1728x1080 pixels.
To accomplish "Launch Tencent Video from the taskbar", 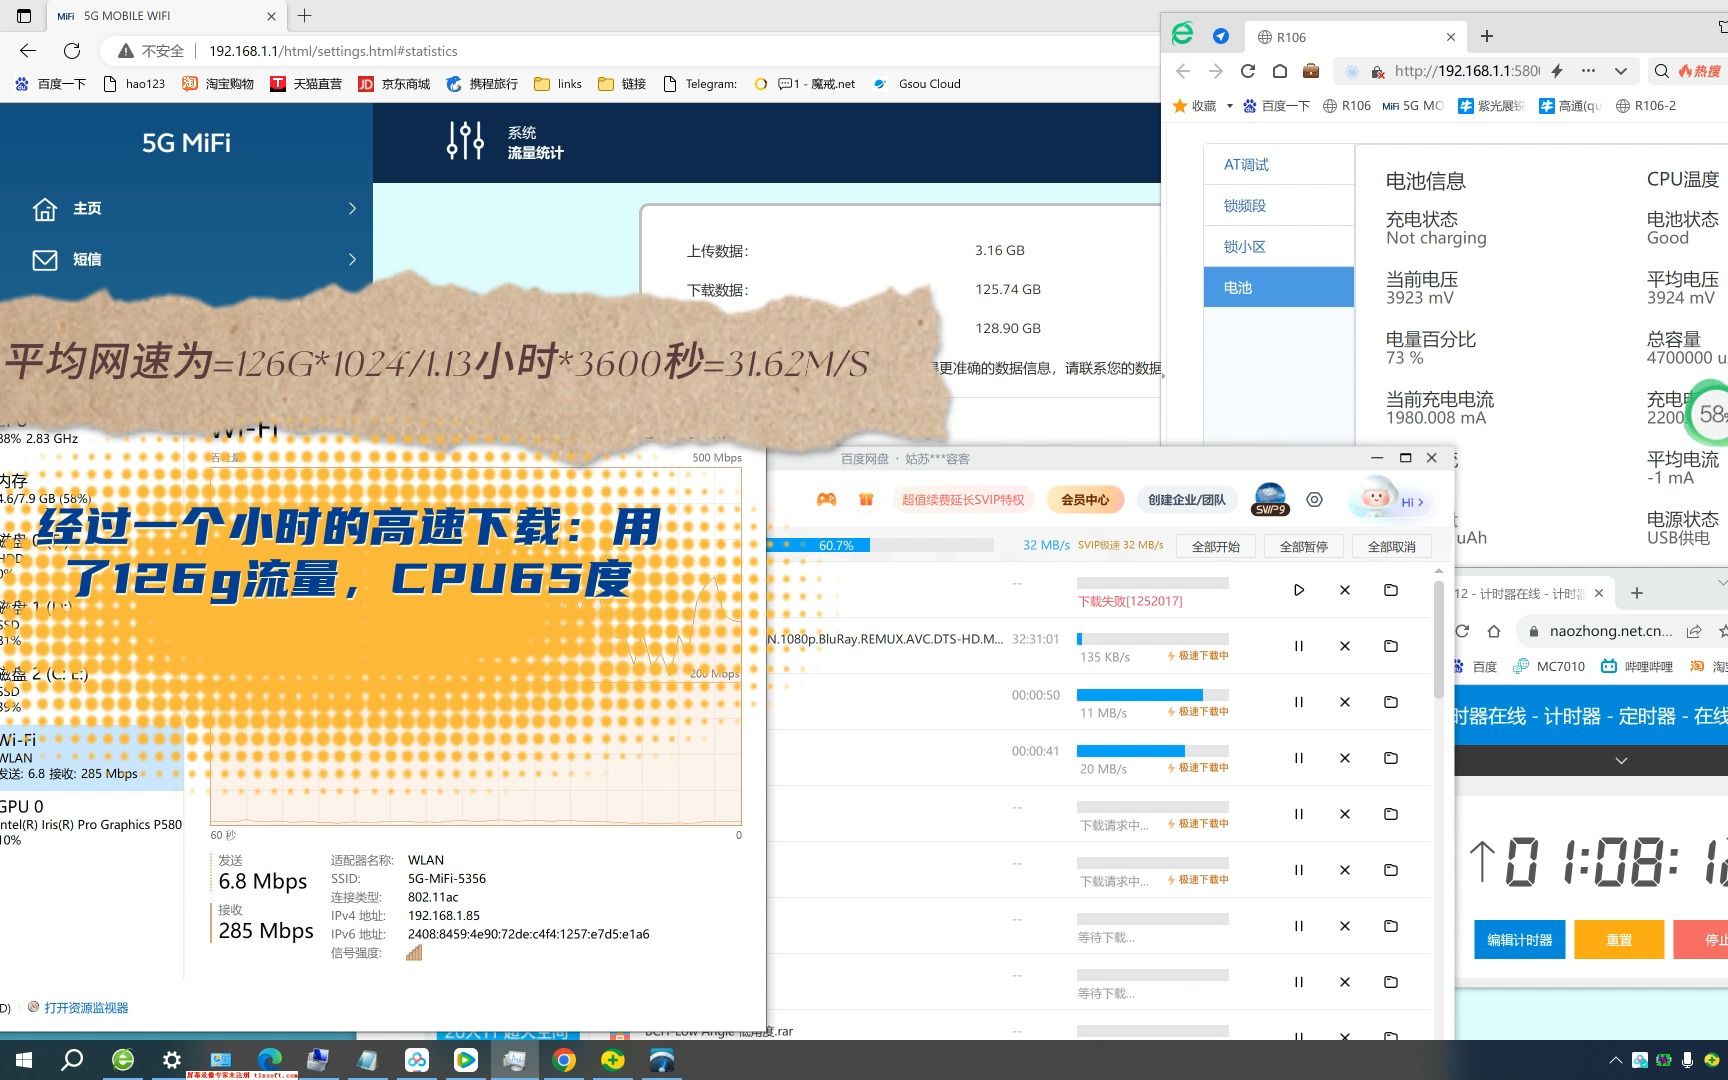I will 466,1061.
